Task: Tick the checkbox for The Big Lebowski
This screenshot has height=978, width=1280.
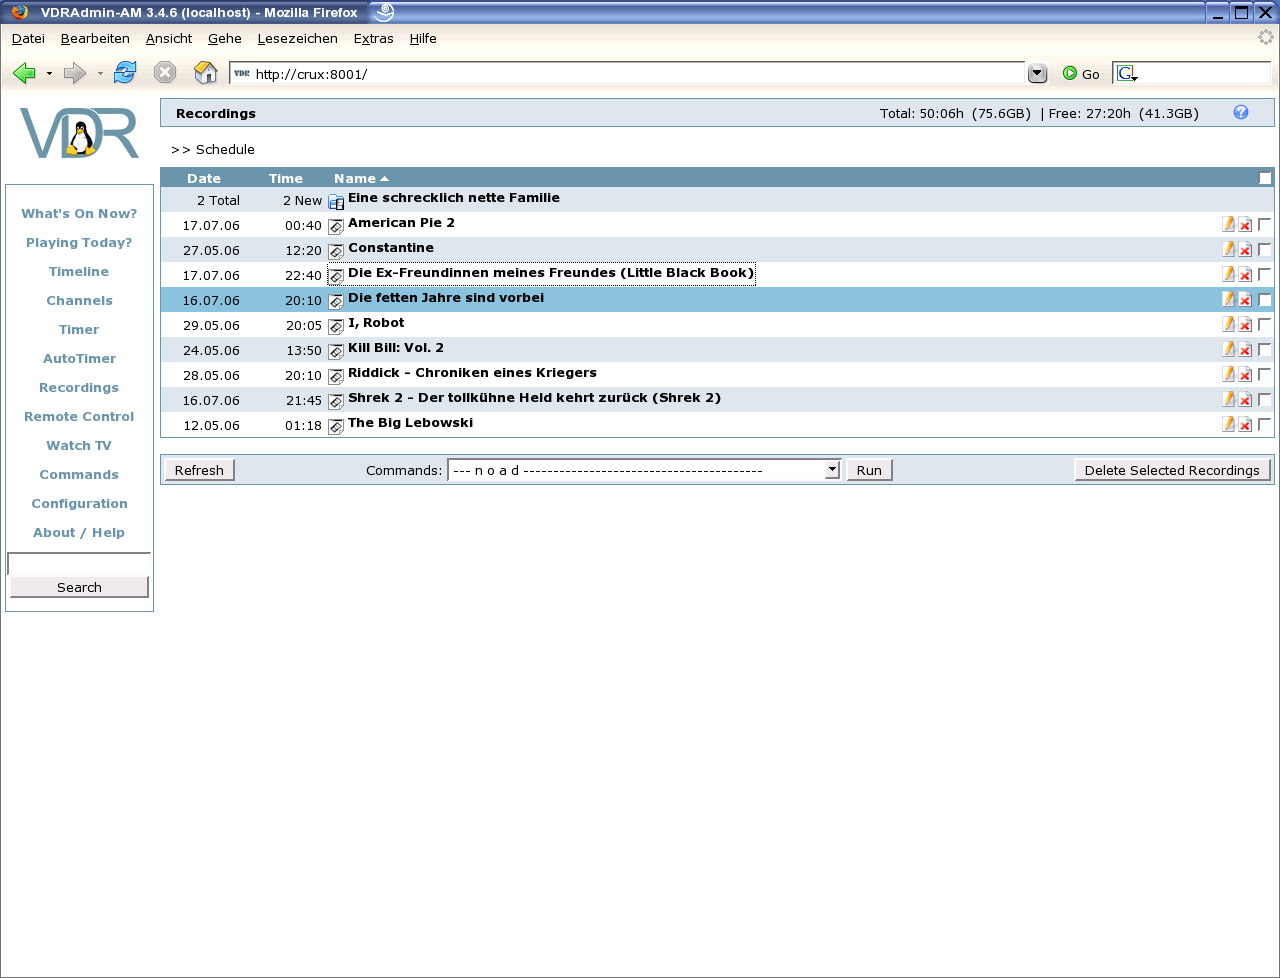Action: pos(1264,424)
